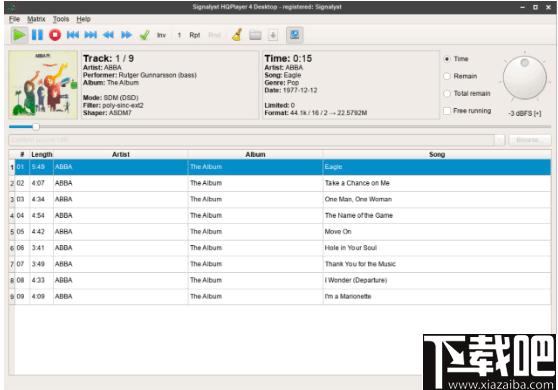Select the Remain radio button
This screenshot has height=390, width=558.
(447, 76)
